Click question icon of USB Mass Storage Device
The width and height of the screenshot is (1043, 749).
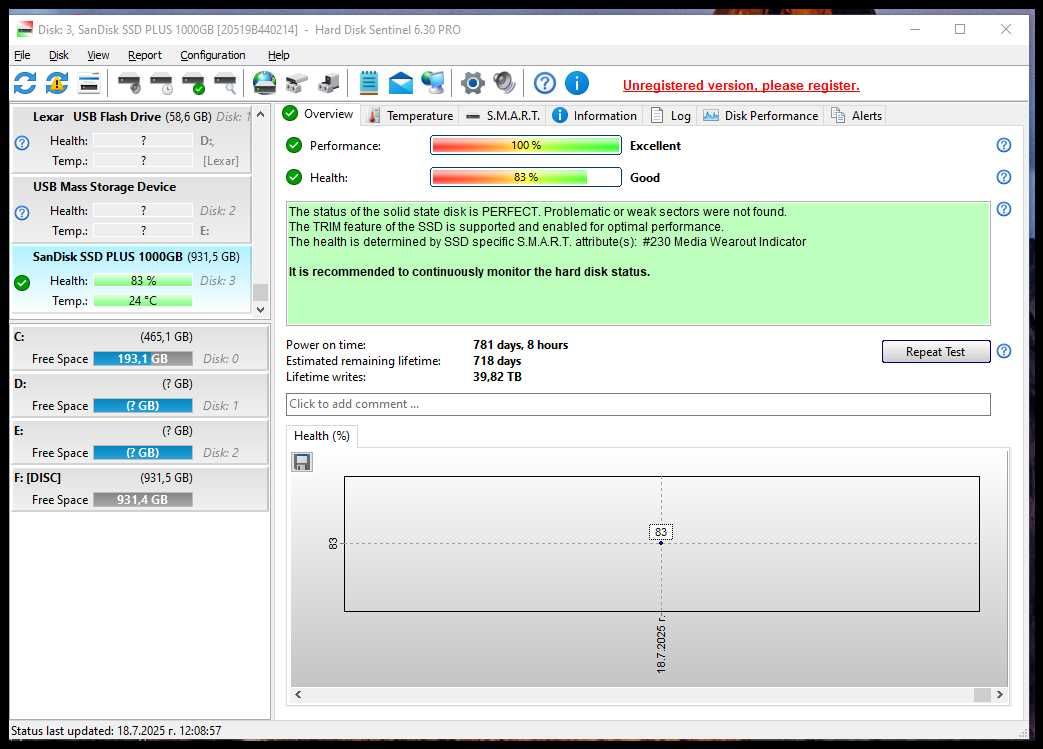pyautogui.click(x=22, y=212)
